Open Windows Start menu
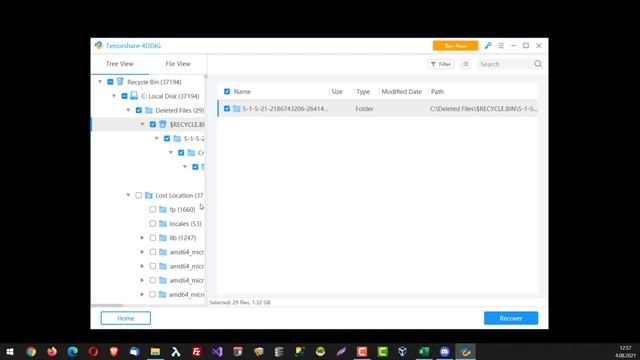The width and height of the screenshot is (640, 360). pos(10,351)
